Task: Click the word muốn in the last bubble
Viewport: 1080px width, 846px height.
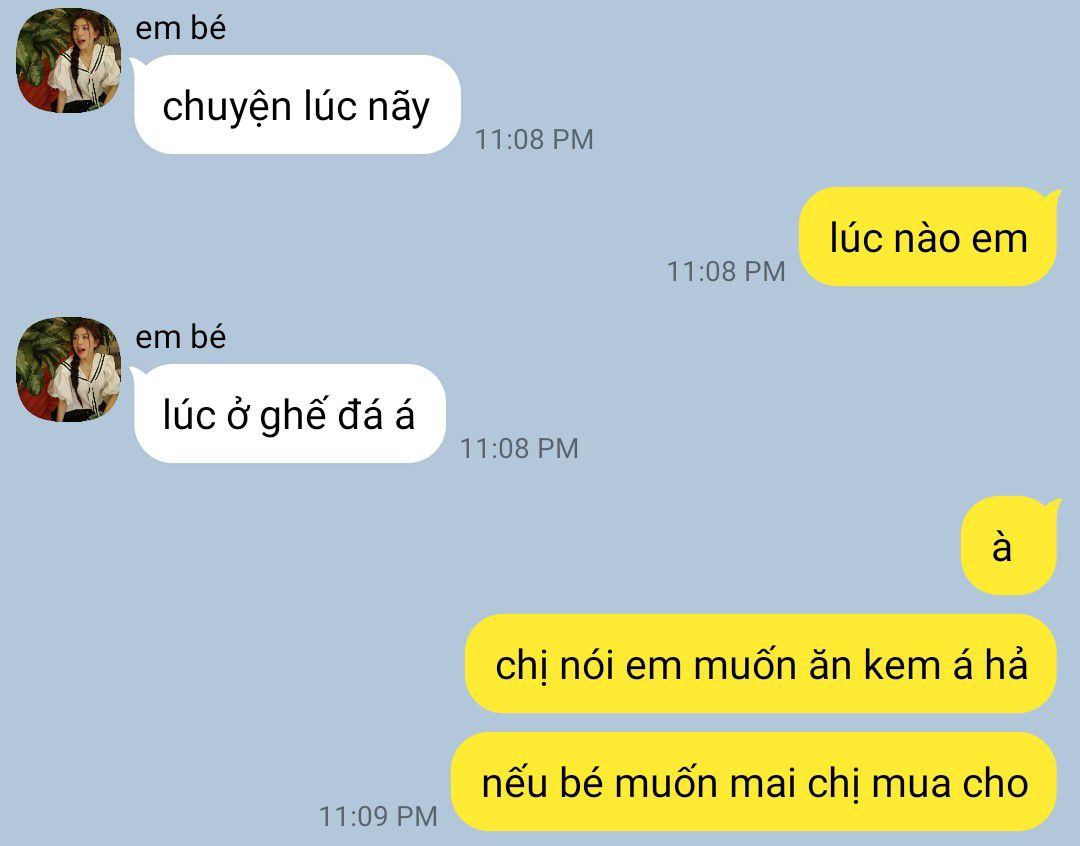Action: point(665,783)
